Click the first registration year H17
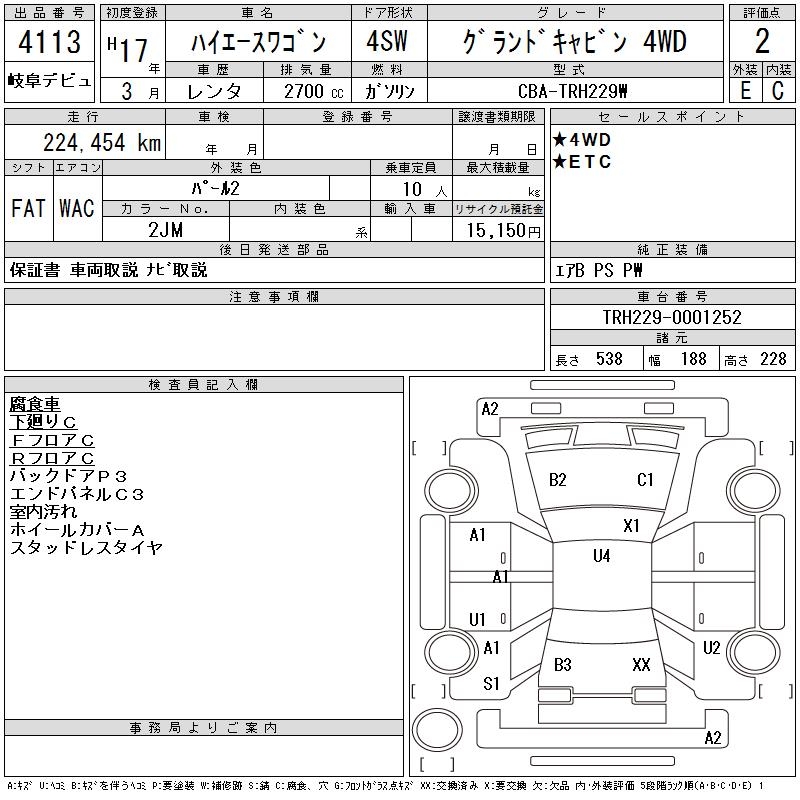 128,49
